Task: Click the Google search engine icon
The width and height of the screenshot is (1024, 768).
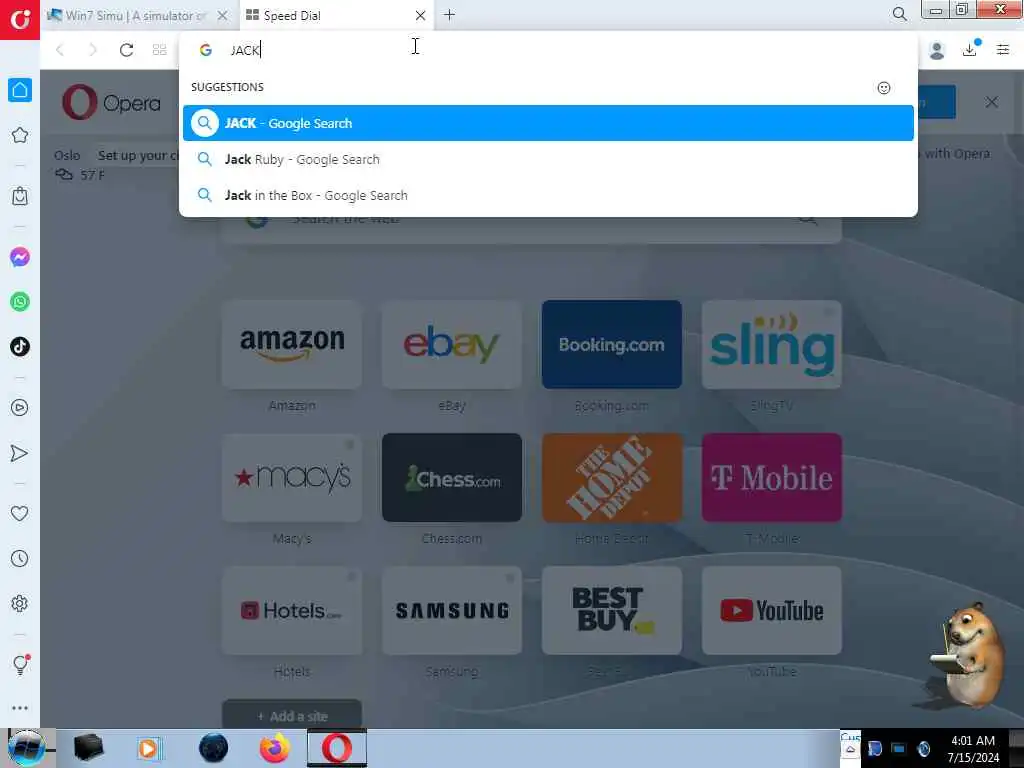Action: coord(206,50)
